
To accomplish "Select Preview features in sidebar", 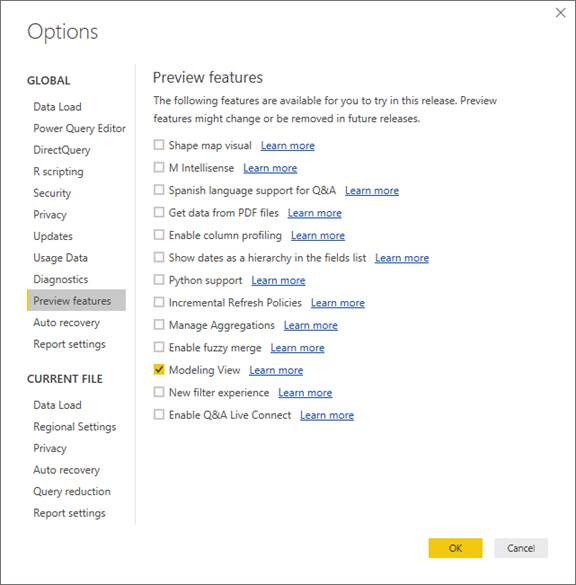I will (76, 300).
